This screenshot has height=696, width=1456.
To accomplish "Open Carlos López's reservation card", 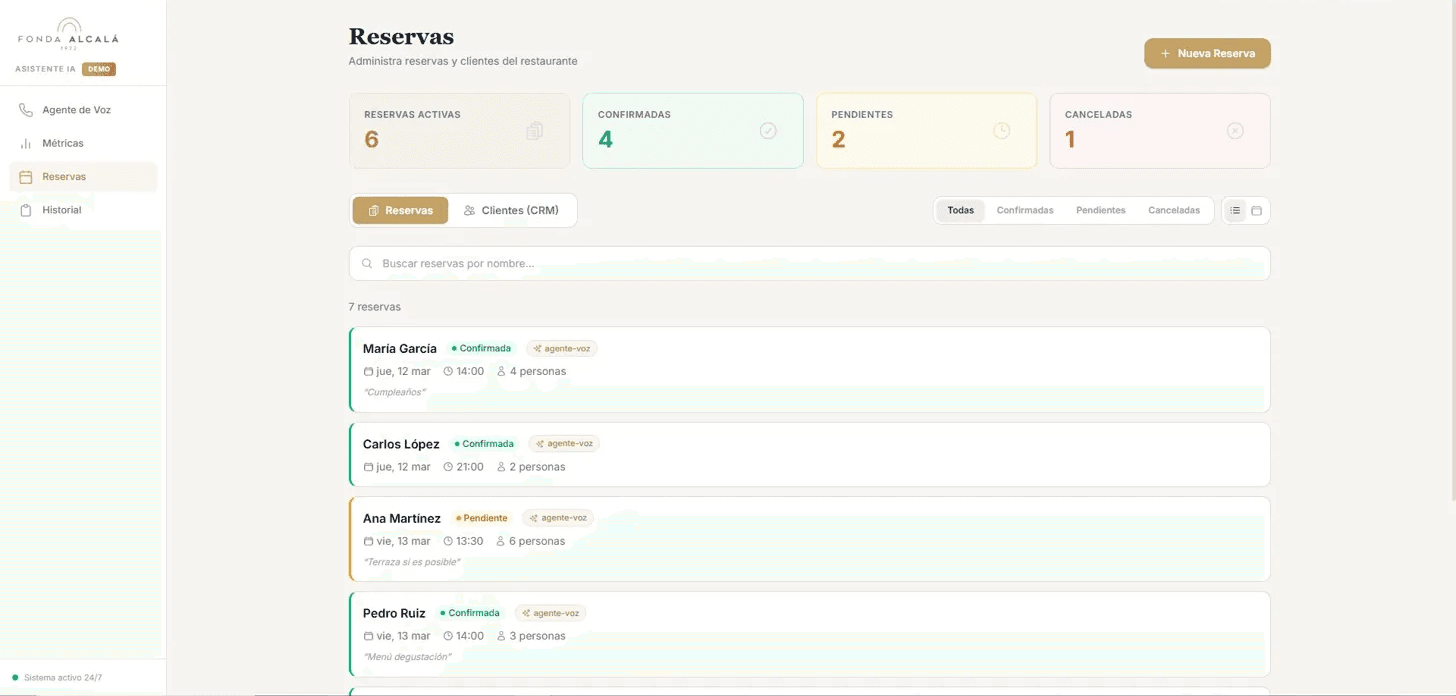I will (x=809, y=455).
